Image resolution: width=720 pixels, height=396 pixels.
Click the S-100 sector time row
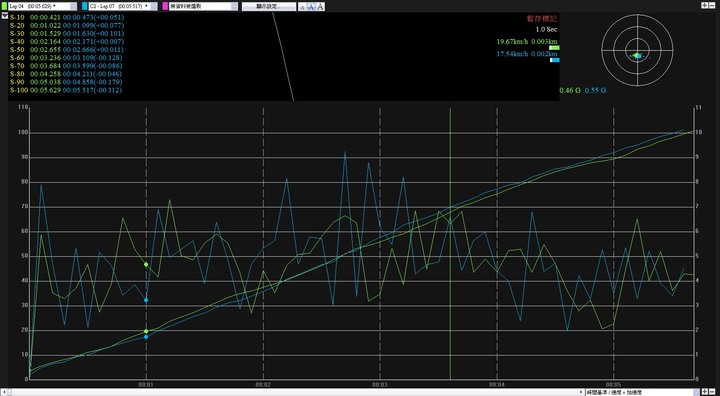66,91
